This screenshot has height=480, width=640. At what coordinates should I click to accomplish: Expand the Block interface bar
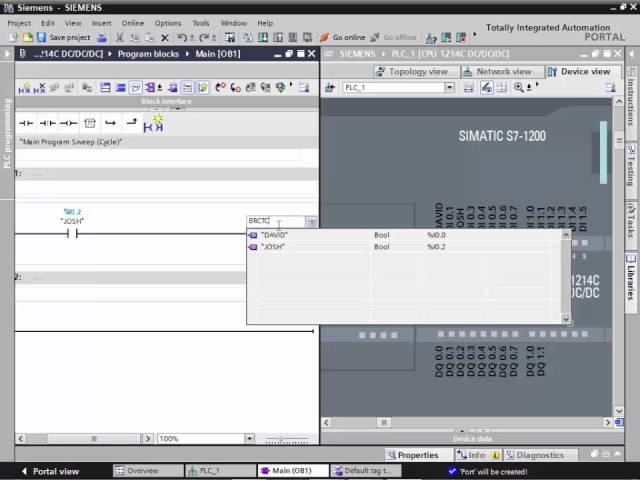coord(167,102)
